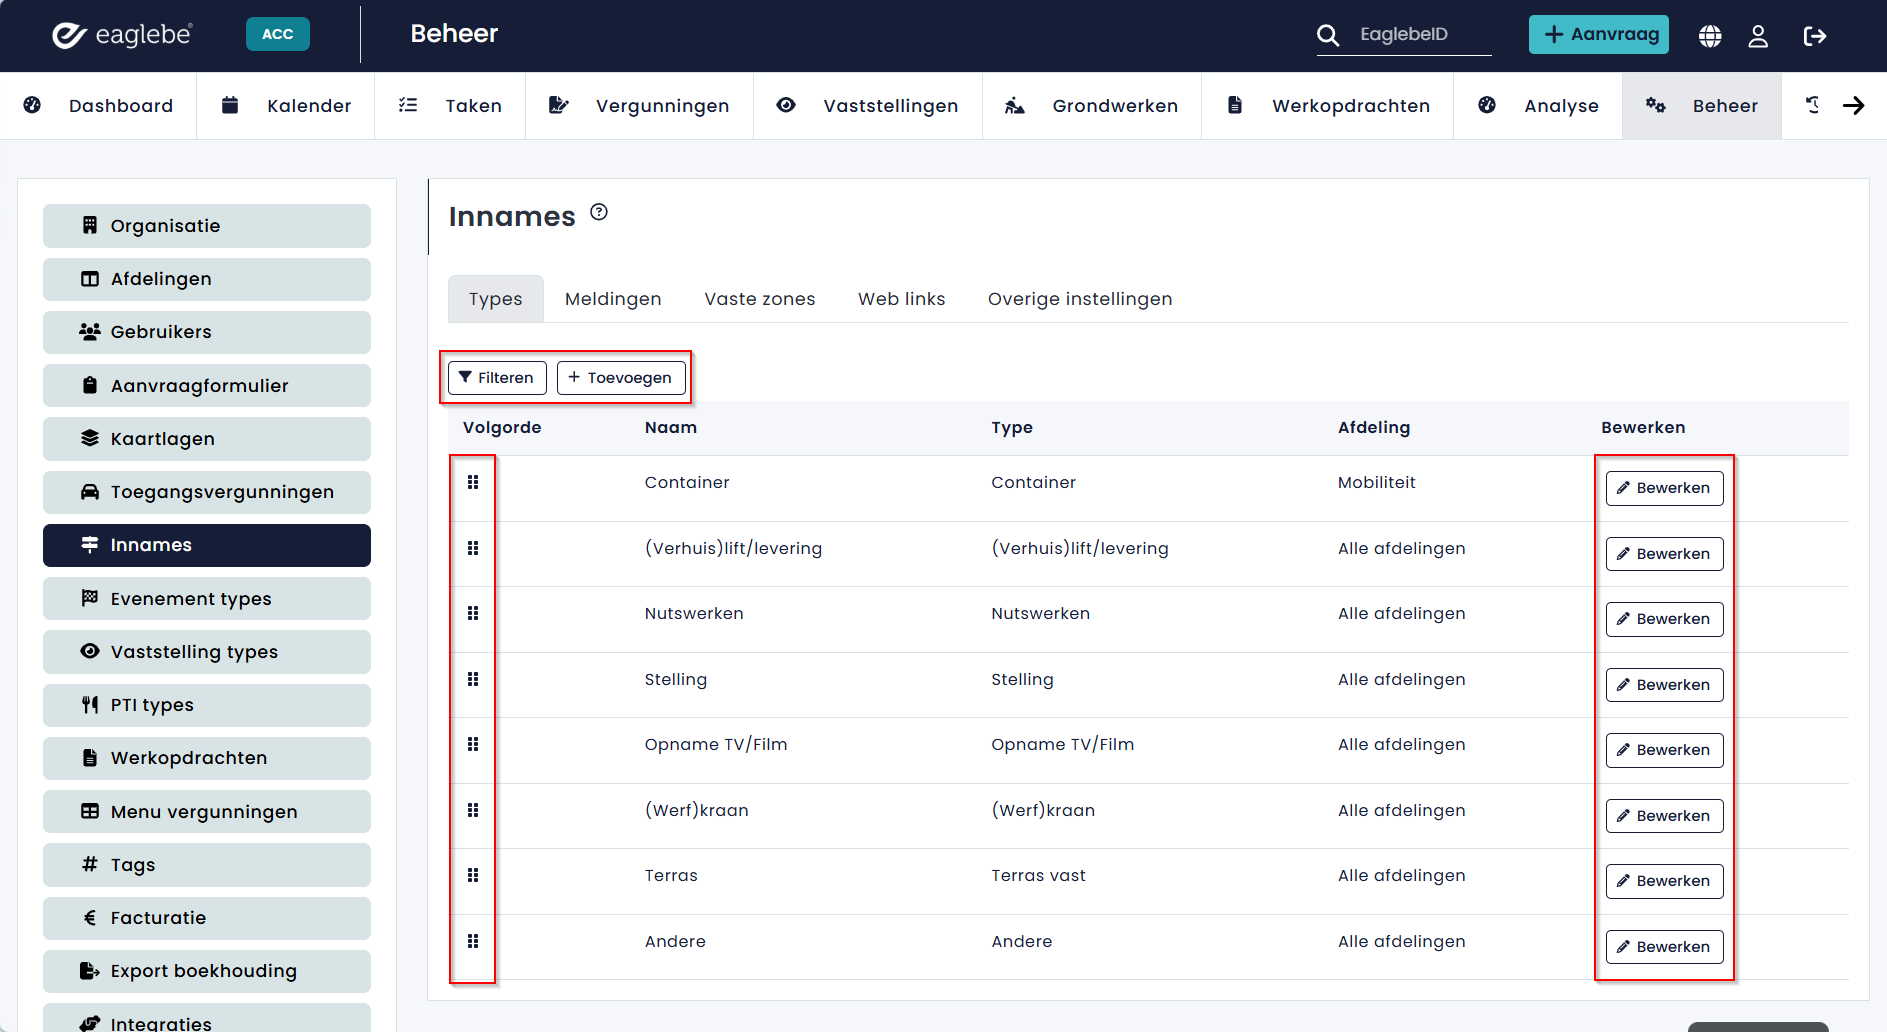The image size is (1887, 1032).
Task: Click Bewerken for the Stelling row
Action: pos(1664,685)
